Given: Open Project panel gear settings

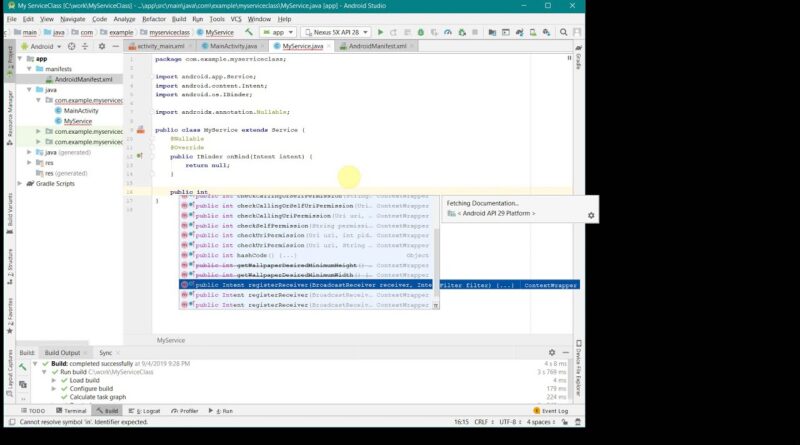Looking at the screenshot, I should 102,46.
